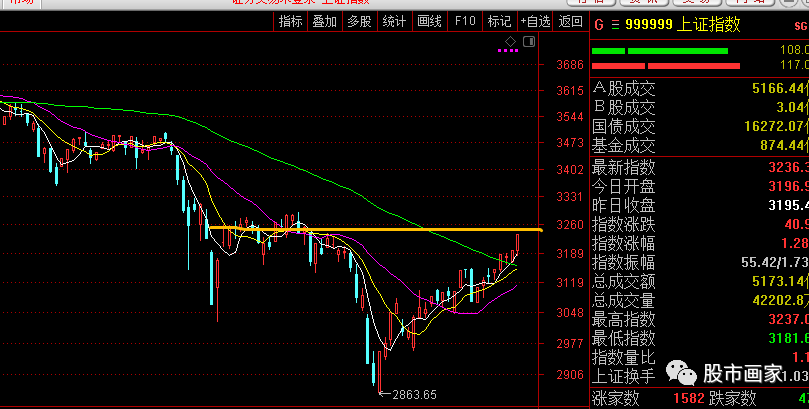
Task: Click the latest red candlestick on chart
Action: pos(517,242)
